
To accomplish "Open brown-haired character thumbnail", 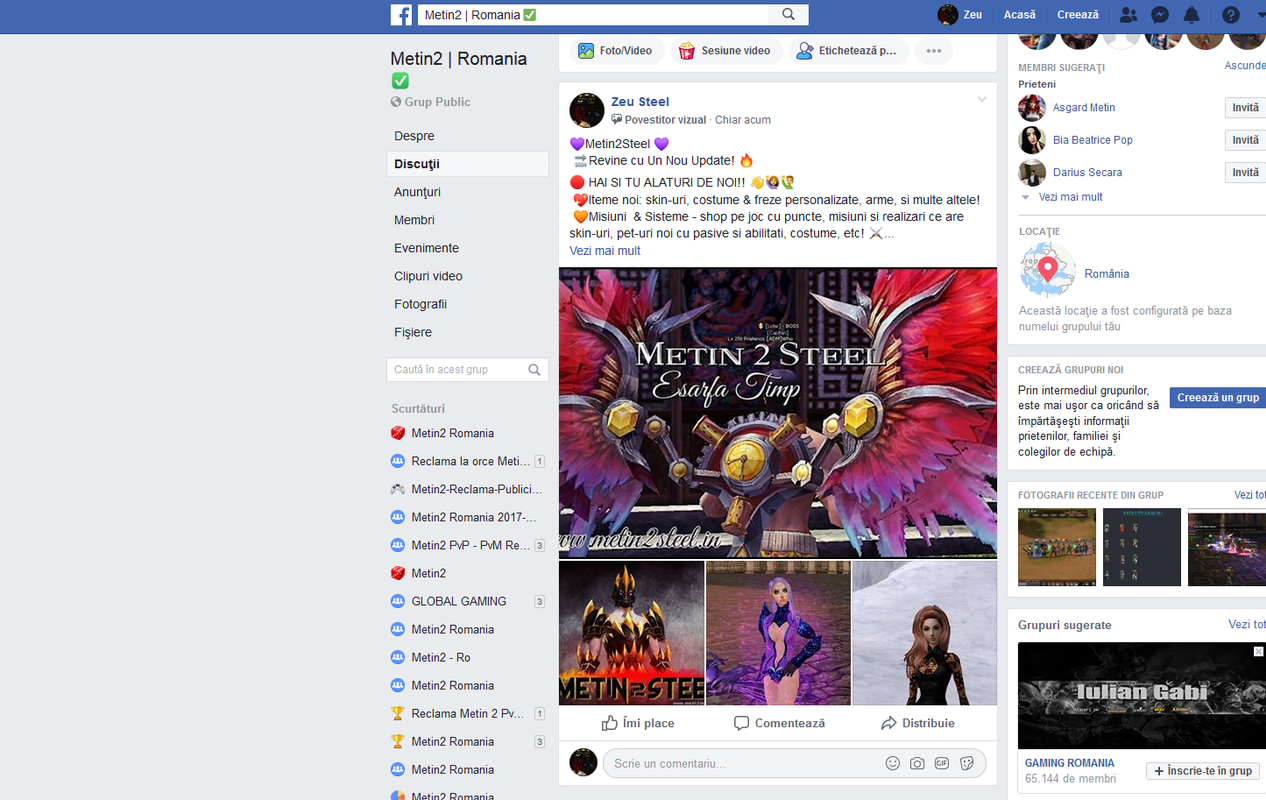I will [x=925, y=633].
